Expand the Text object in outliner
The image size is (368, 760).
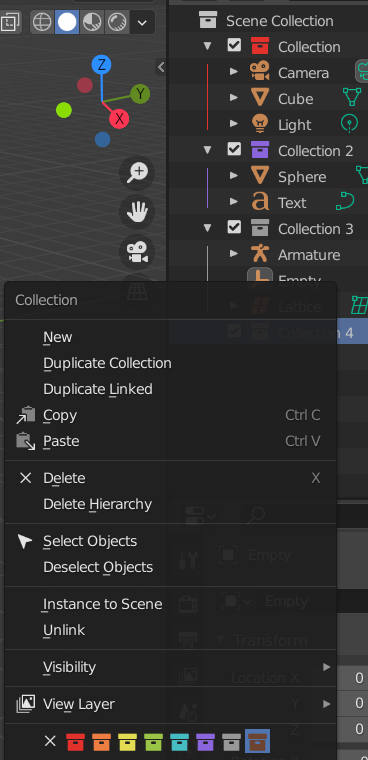[x=234, y=202]
